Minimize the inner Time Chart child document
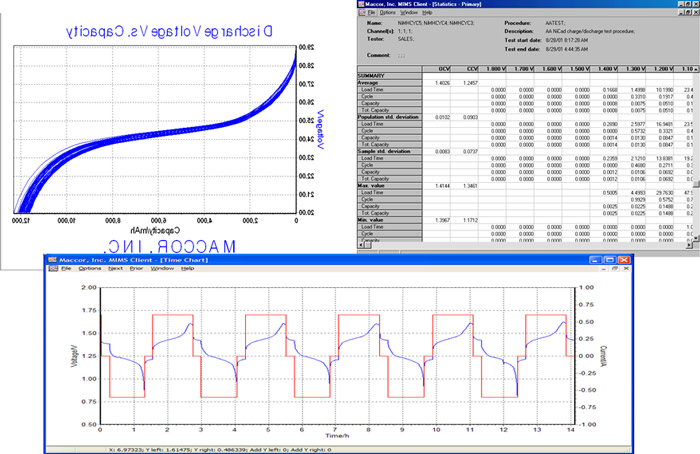 click(x=604, y=269)
